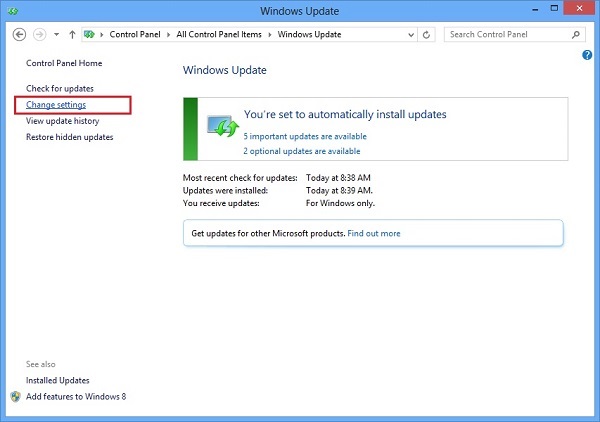This screenshot has width=600, height=422.
Task: Open Change settings link
Action: [x=56, y=105]
